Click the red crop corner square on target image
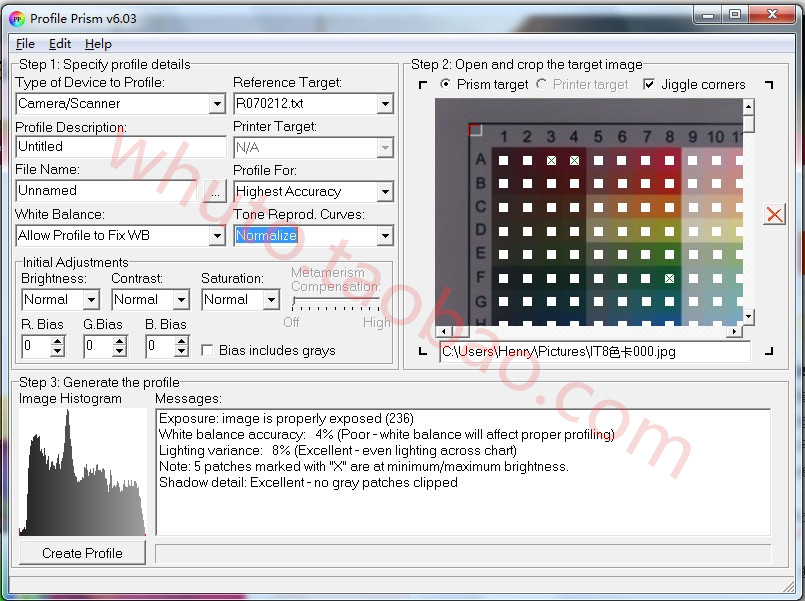805x601 pixels. pos(475,130)
